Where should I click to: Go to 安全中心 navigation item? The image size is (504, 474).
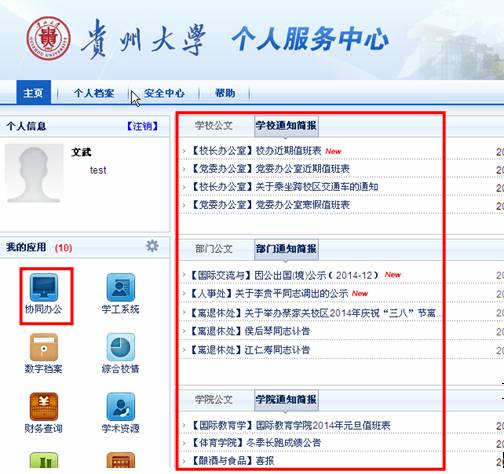(x=164, y=93)
